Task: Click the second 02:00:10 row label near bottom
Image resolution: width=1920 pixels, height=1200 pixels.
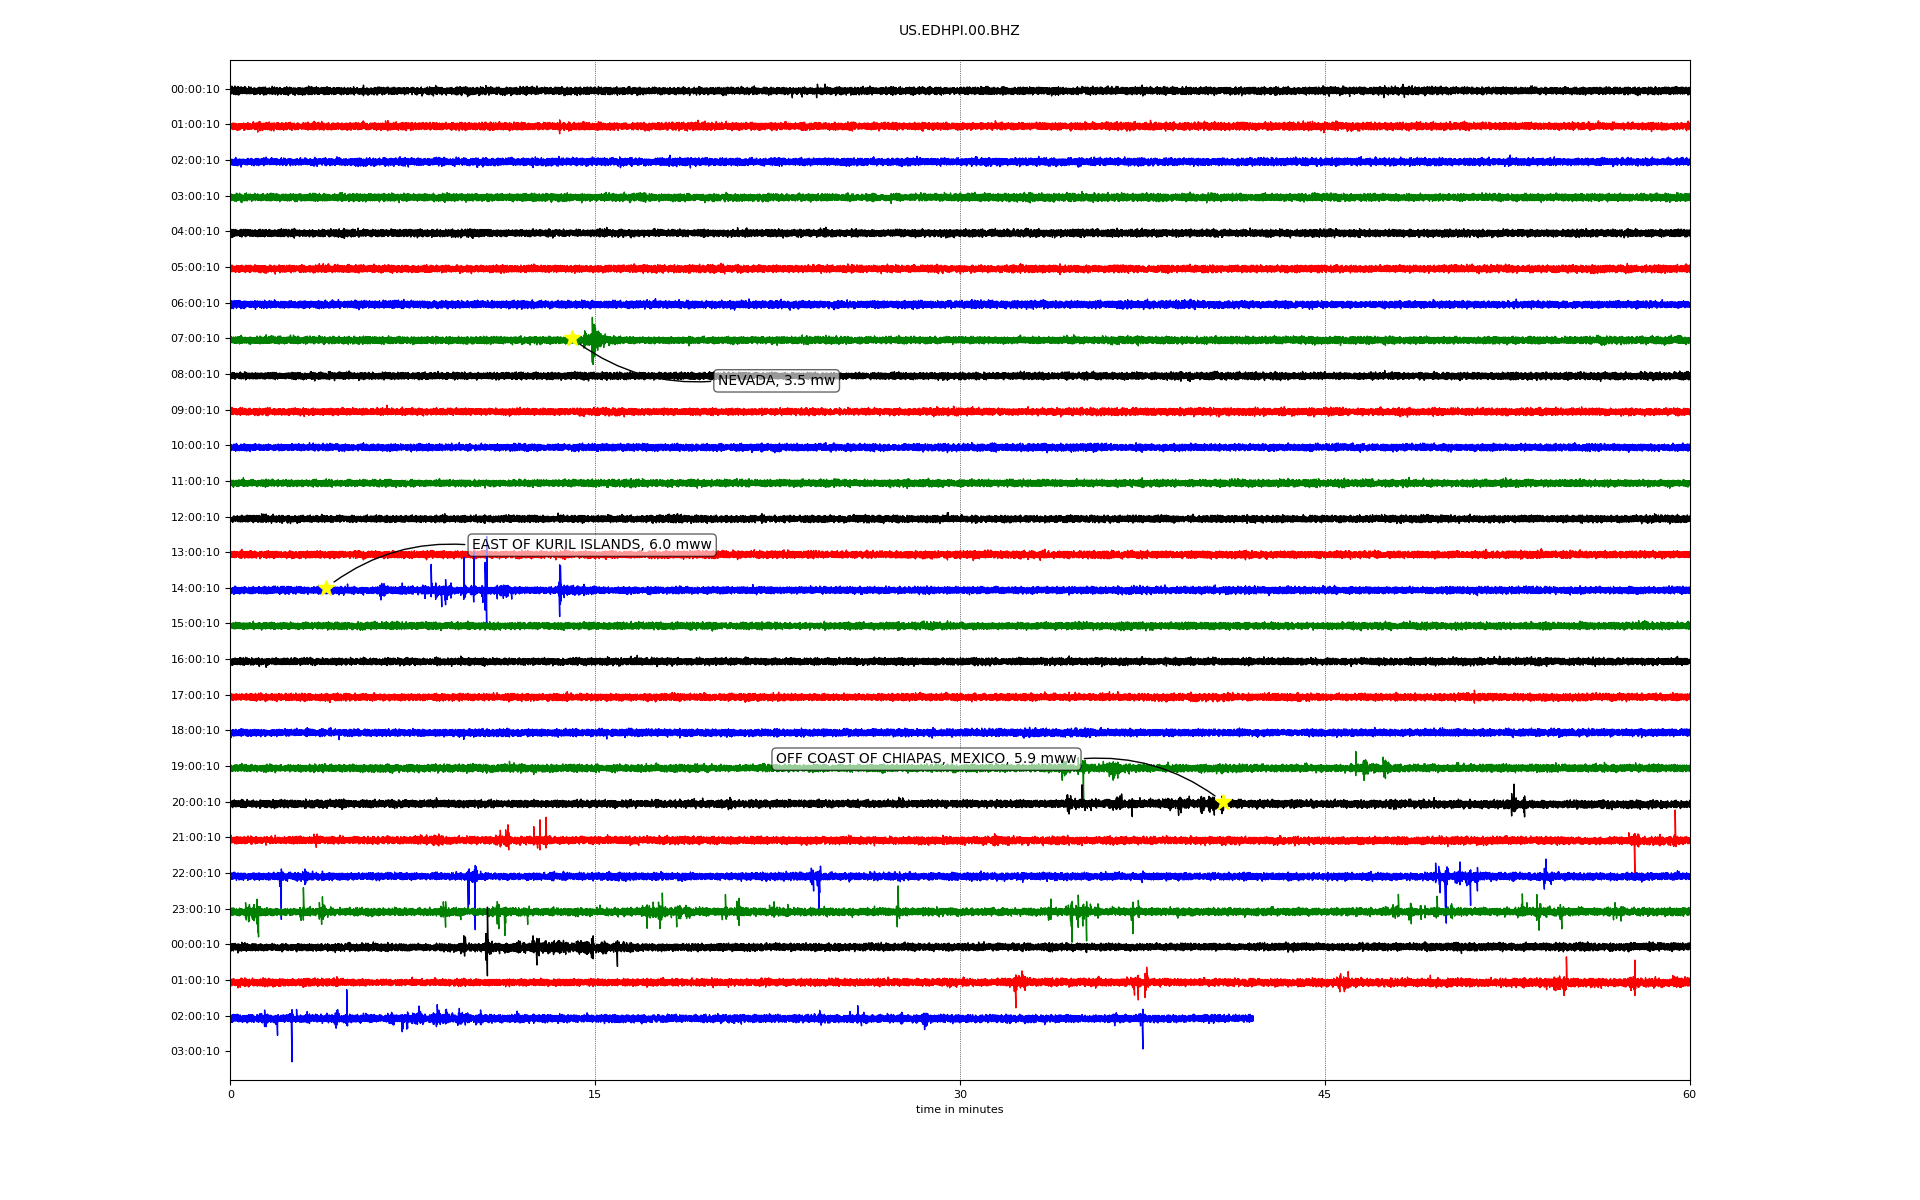Action: coord(195,1017)
